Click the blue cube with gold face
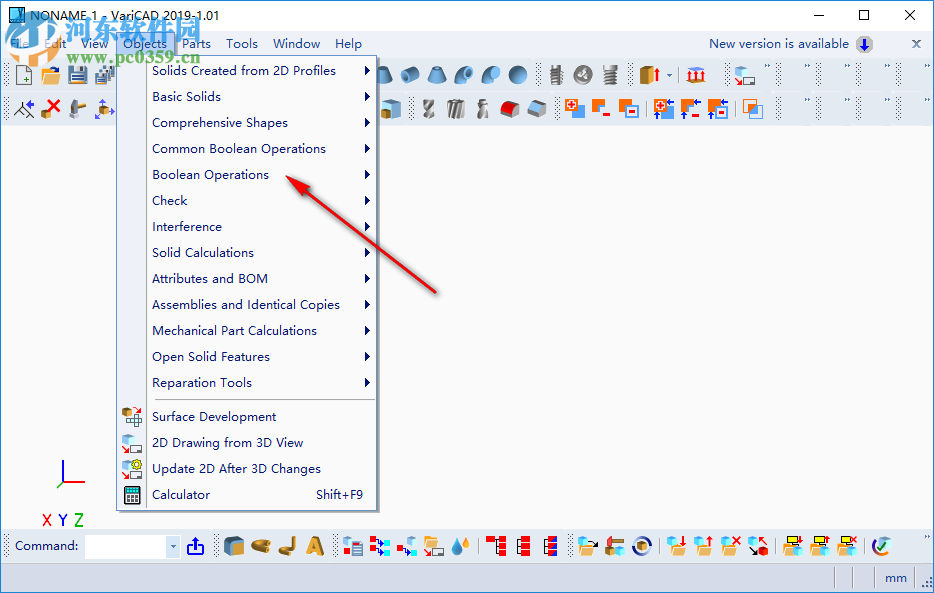This screenshot has height=593, width=934. click(234, 546)
